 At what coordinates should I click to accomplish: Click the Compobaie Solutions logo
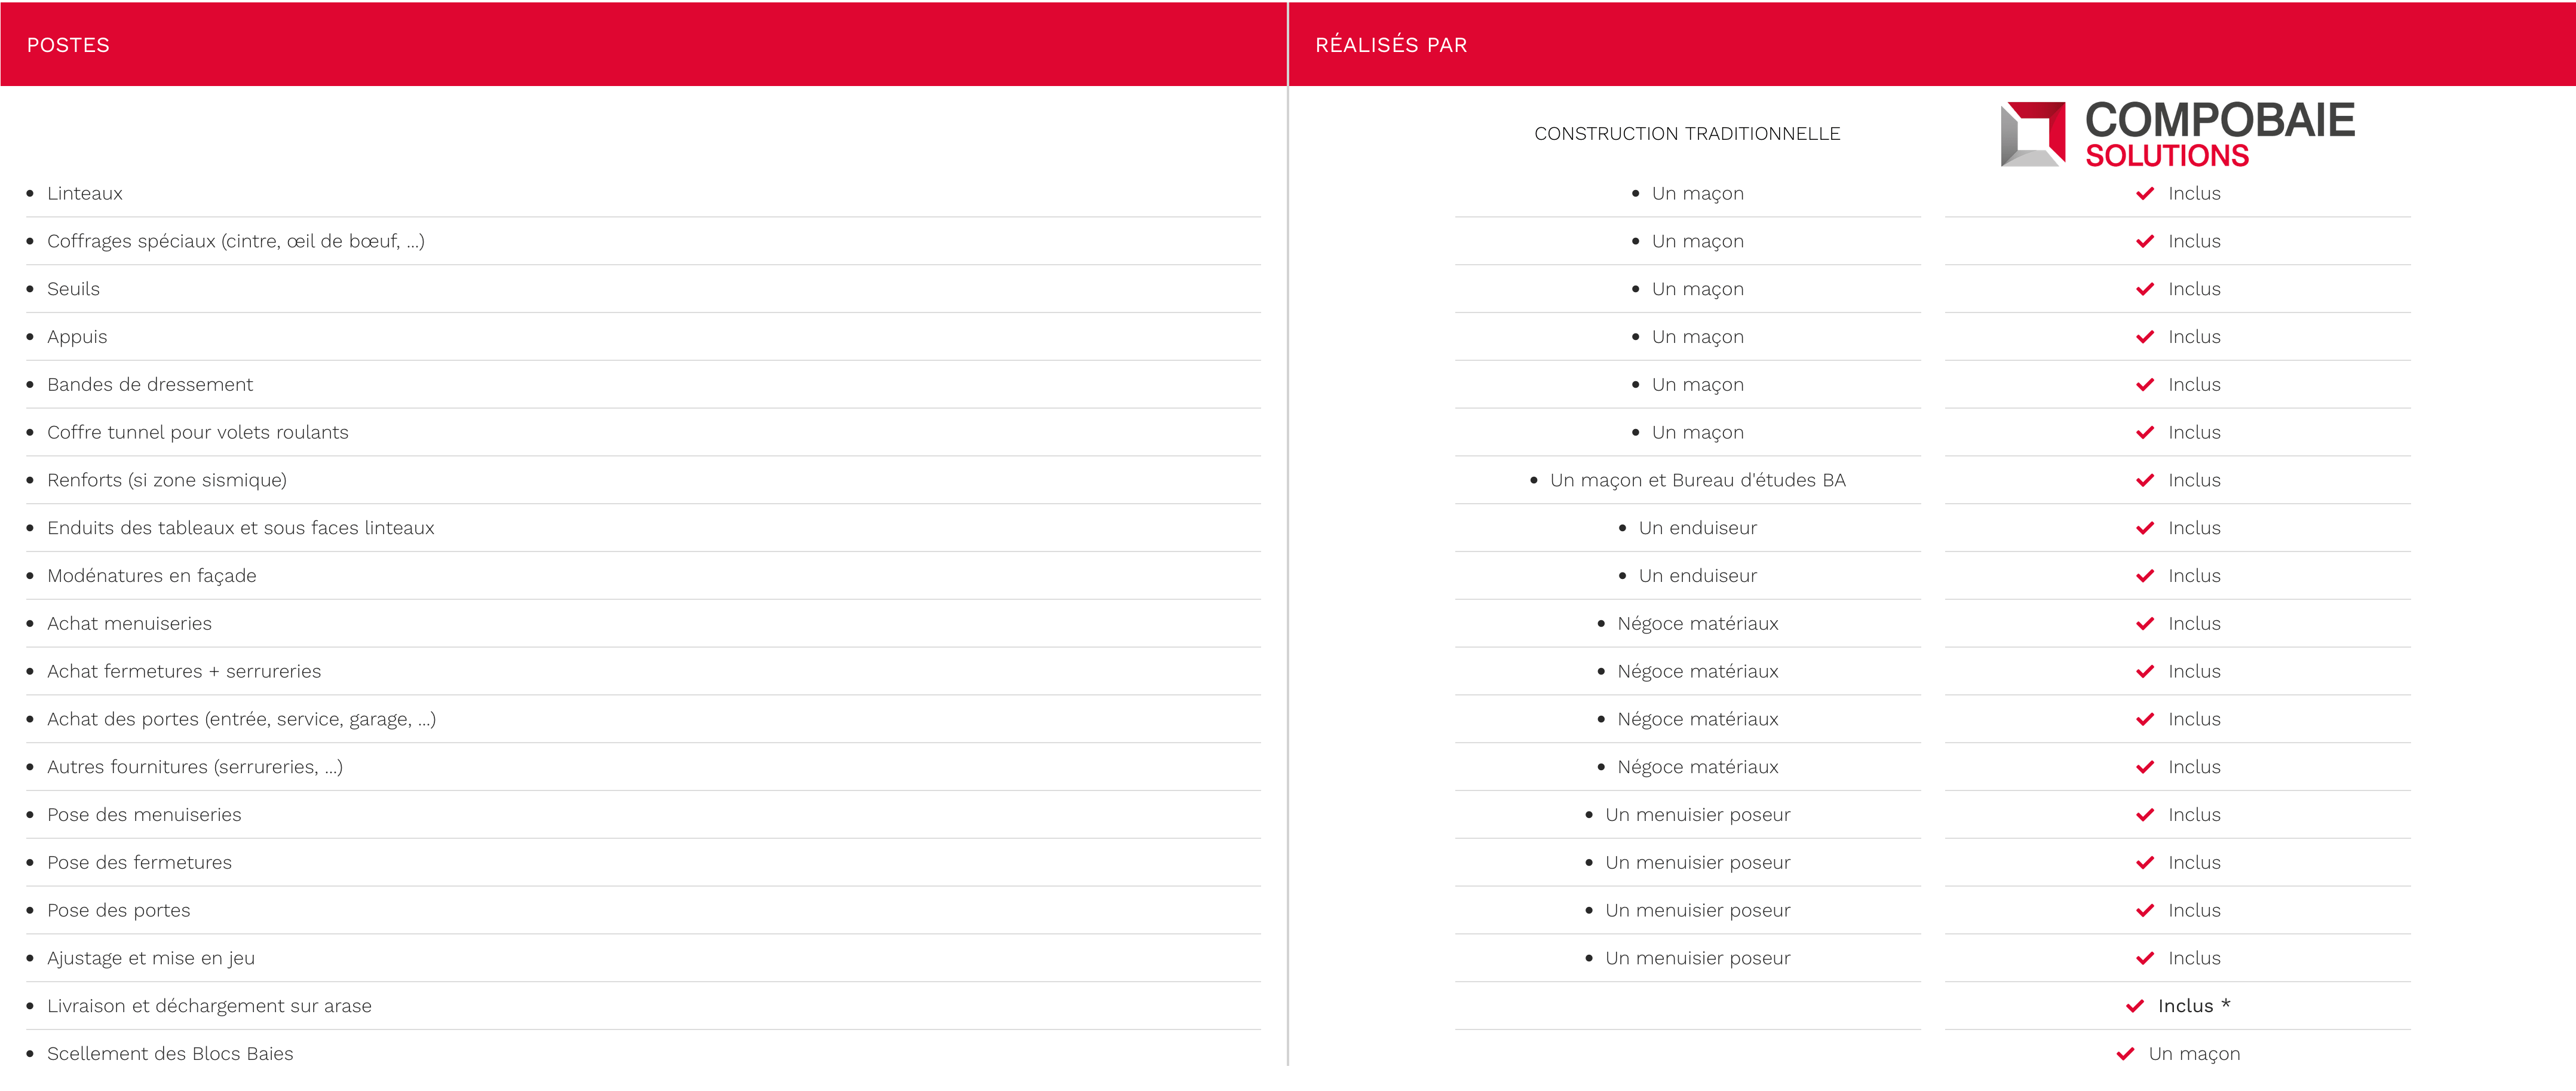pos(2177,134)
